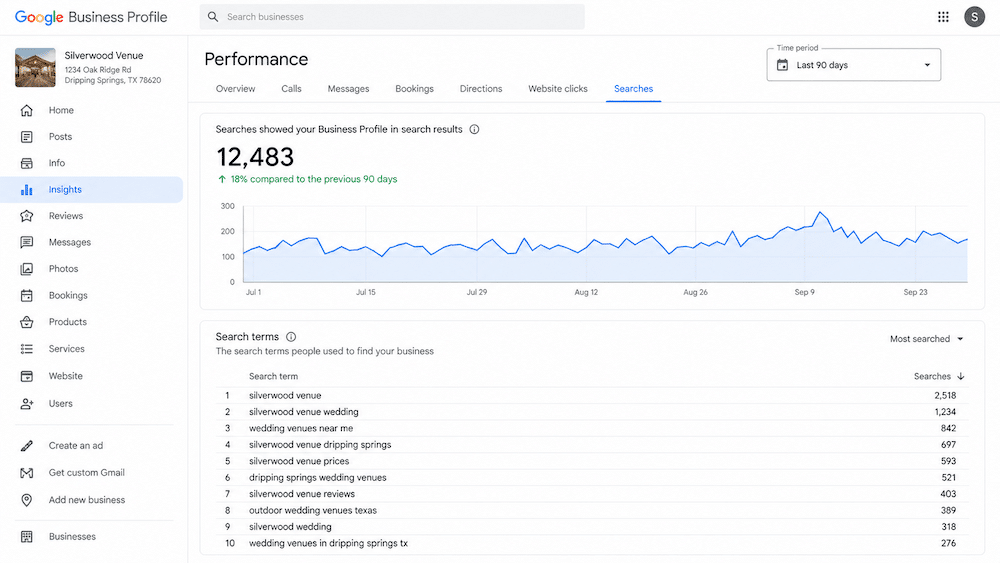Open Reviews star icon
The width and height of the screenshot is (1000, 563).
[x=26, y=216]
